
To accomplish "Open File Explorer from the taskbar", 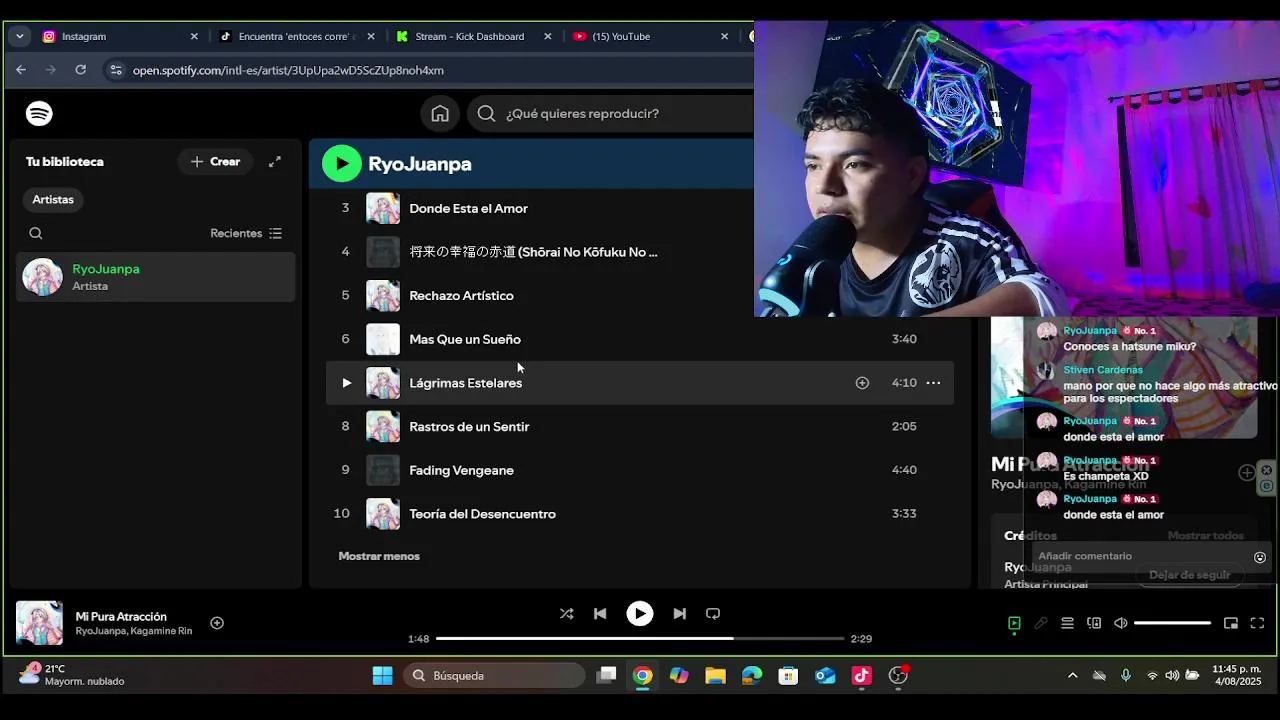I will point(715,676).
